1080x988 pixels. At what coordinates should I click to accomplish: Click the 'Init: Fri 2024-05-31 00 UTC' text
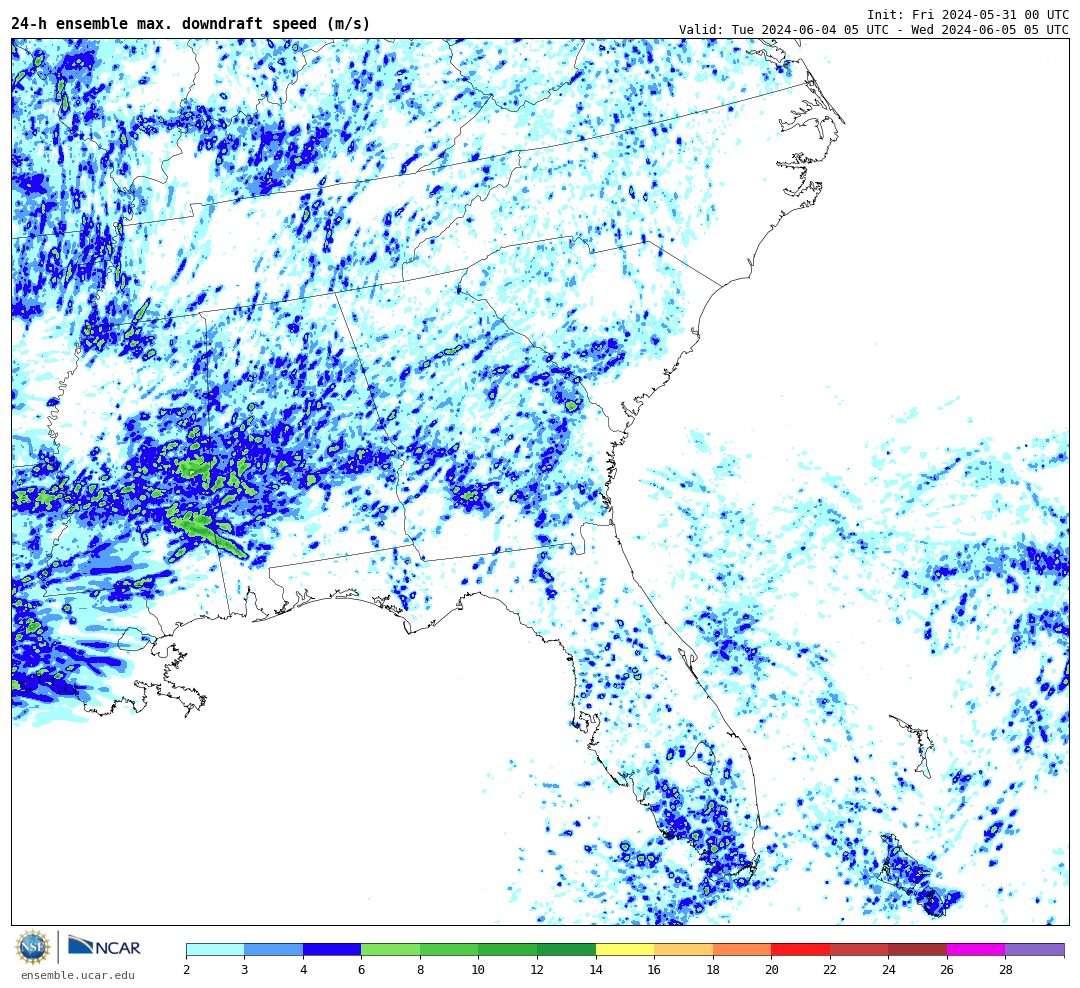(968, 14)
